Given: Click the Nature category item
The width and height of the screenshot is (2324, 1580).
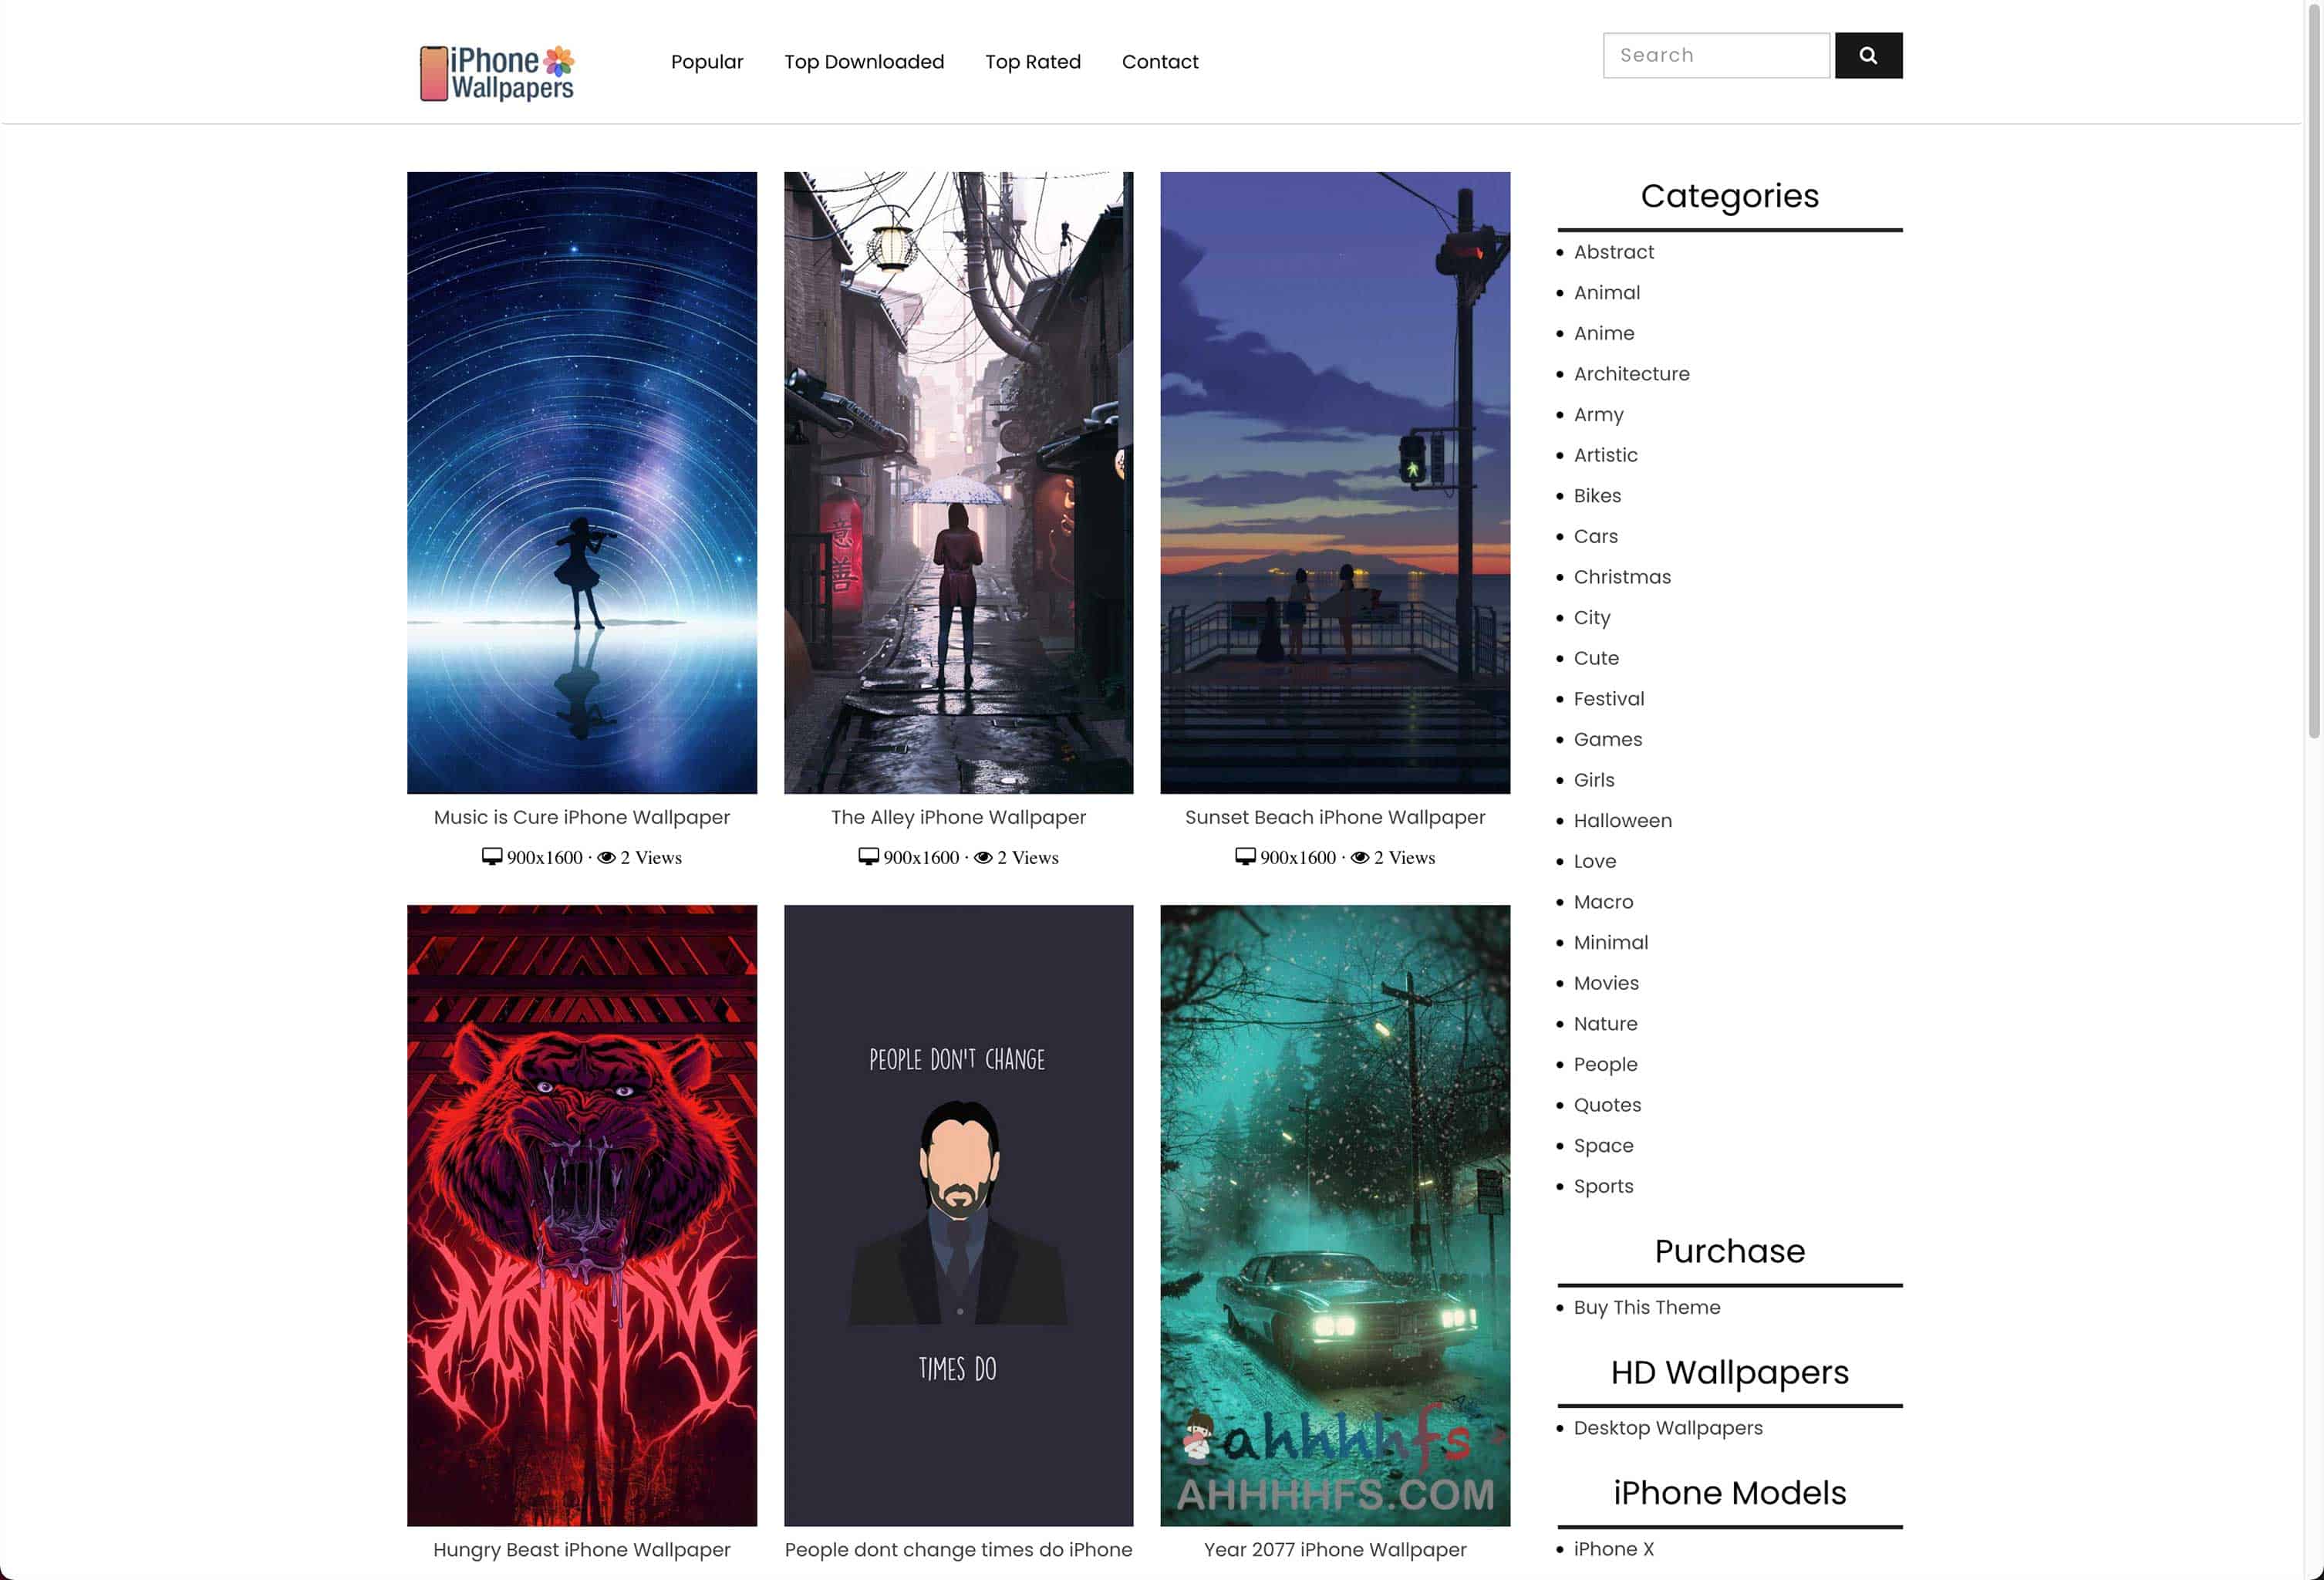Looking at the screenshot, I should 1604,1023.
